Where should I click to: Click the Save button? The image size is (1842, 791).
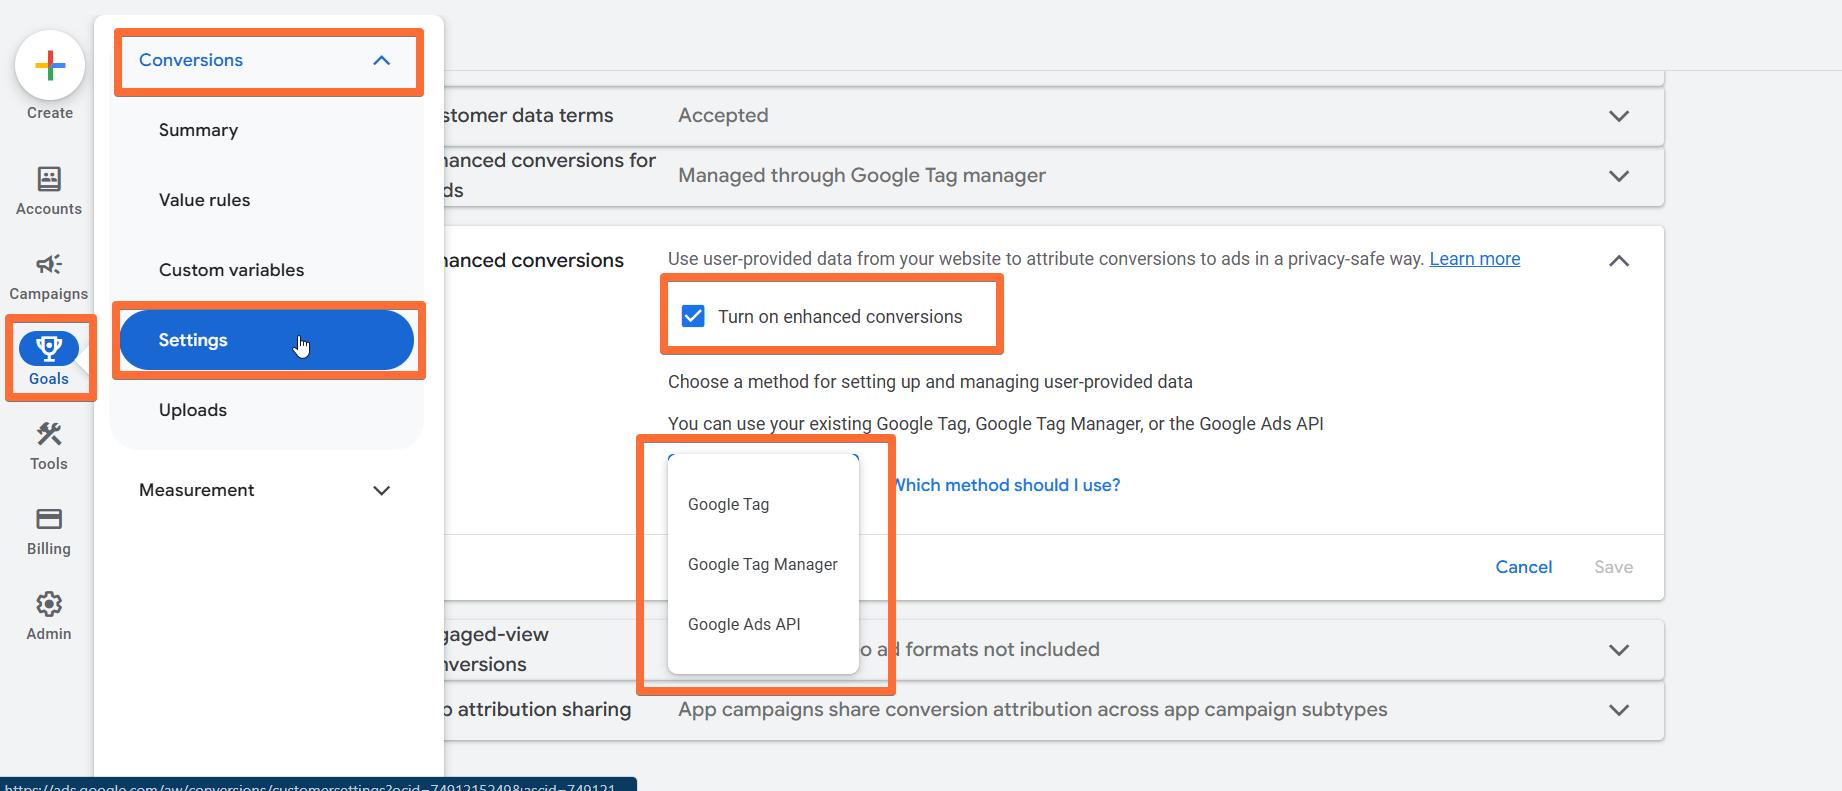point(1613,567)
